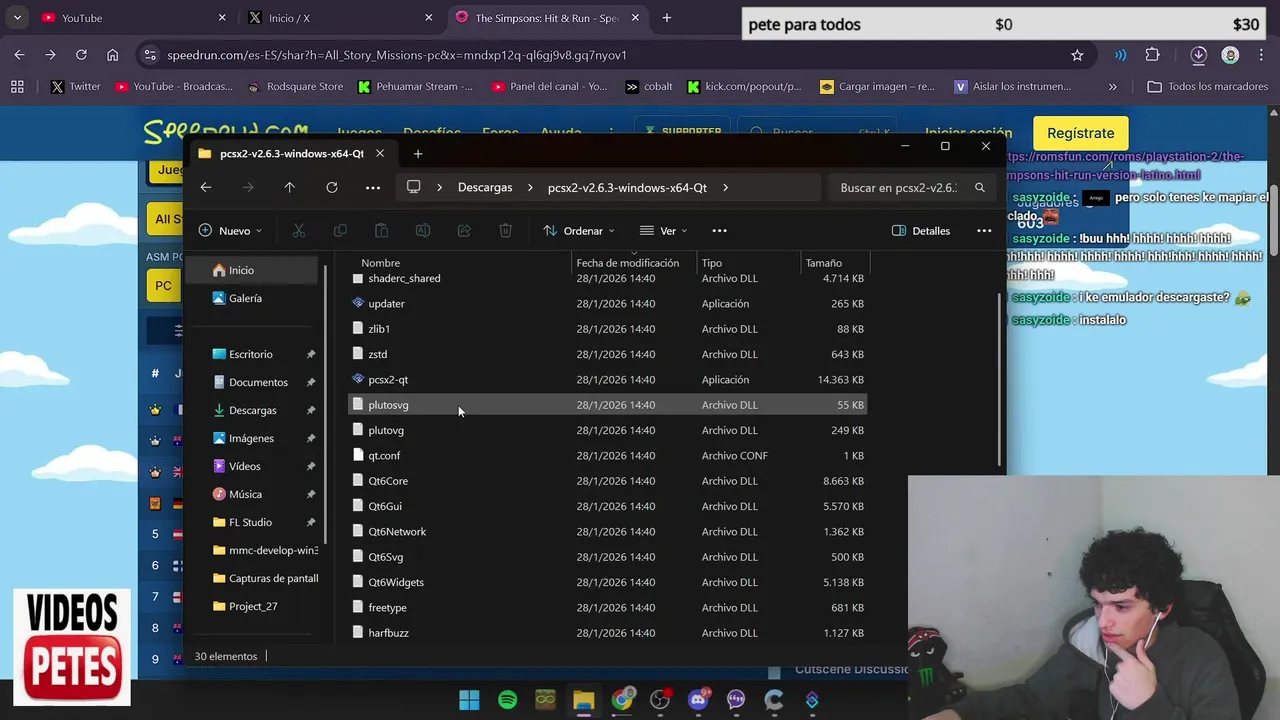Screen dimensions: 1280x720
Task: Open Chrome from the taskbar
Action: [622, 700]
